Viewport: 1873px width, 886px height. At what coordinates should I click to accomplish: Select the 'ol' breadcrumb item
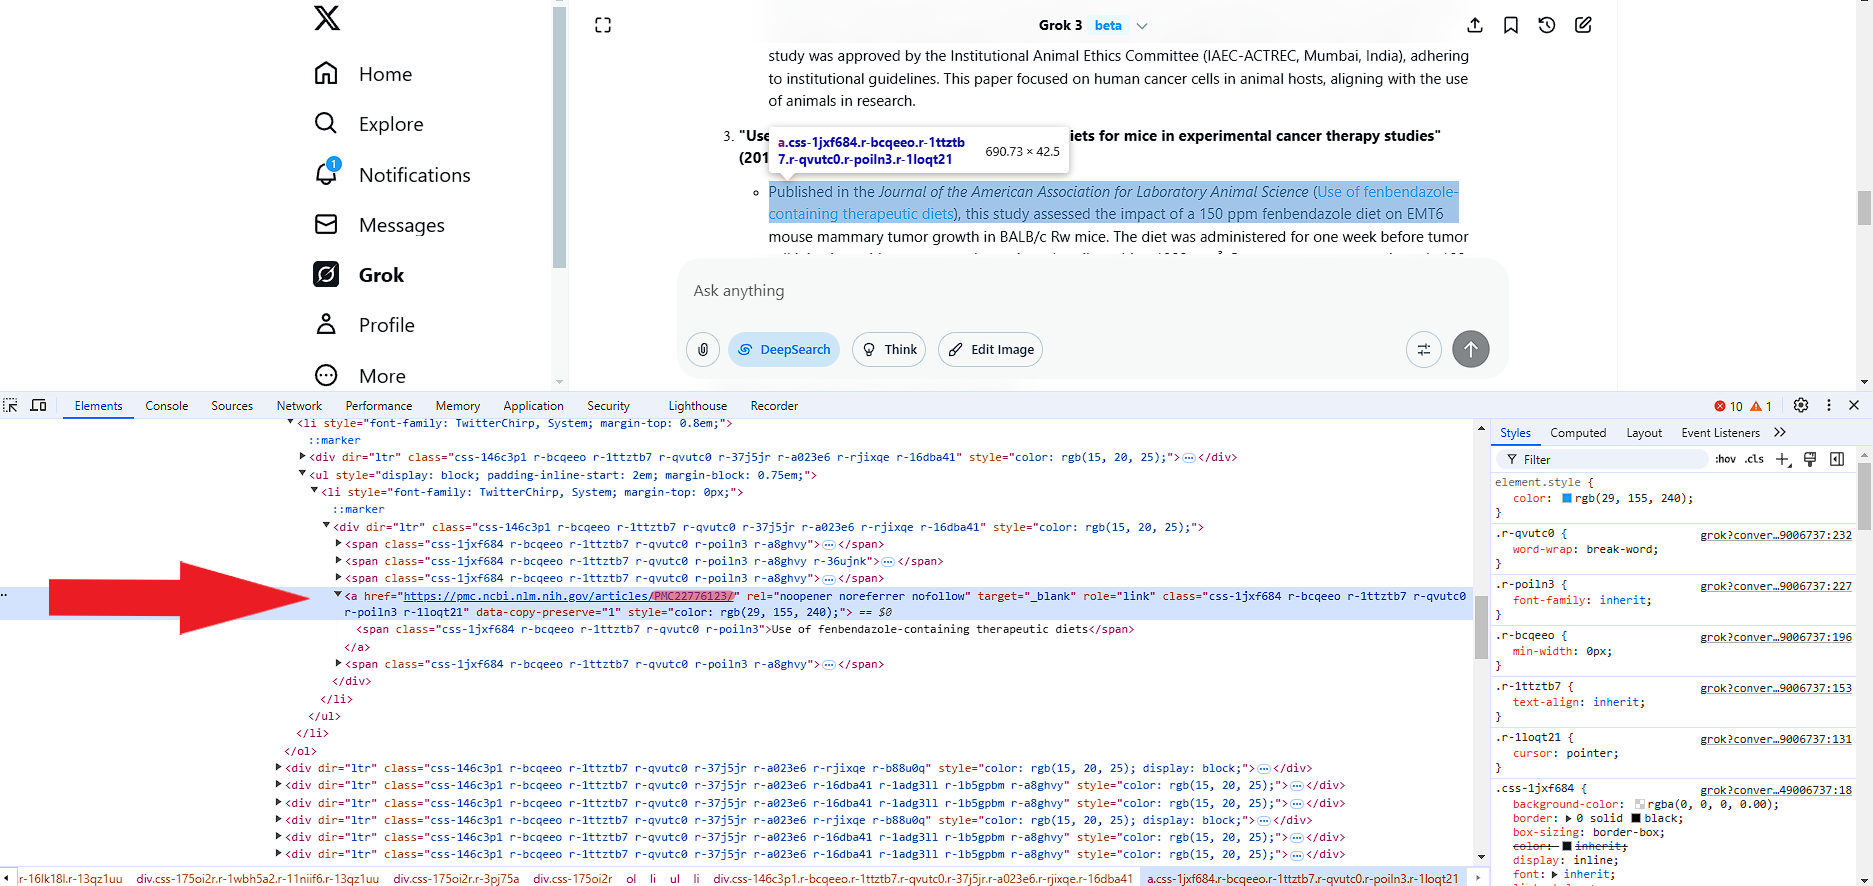(631, 879)
